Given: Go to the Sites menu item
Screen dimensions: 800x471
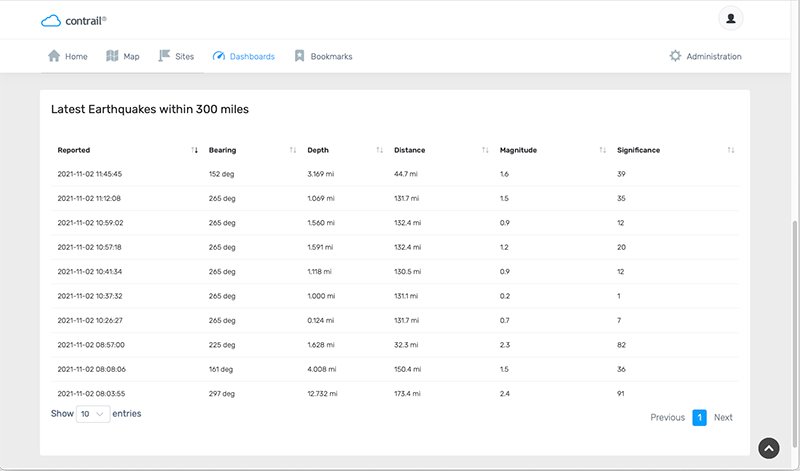Looking at the screenshot, I should [x=184, y=57].
